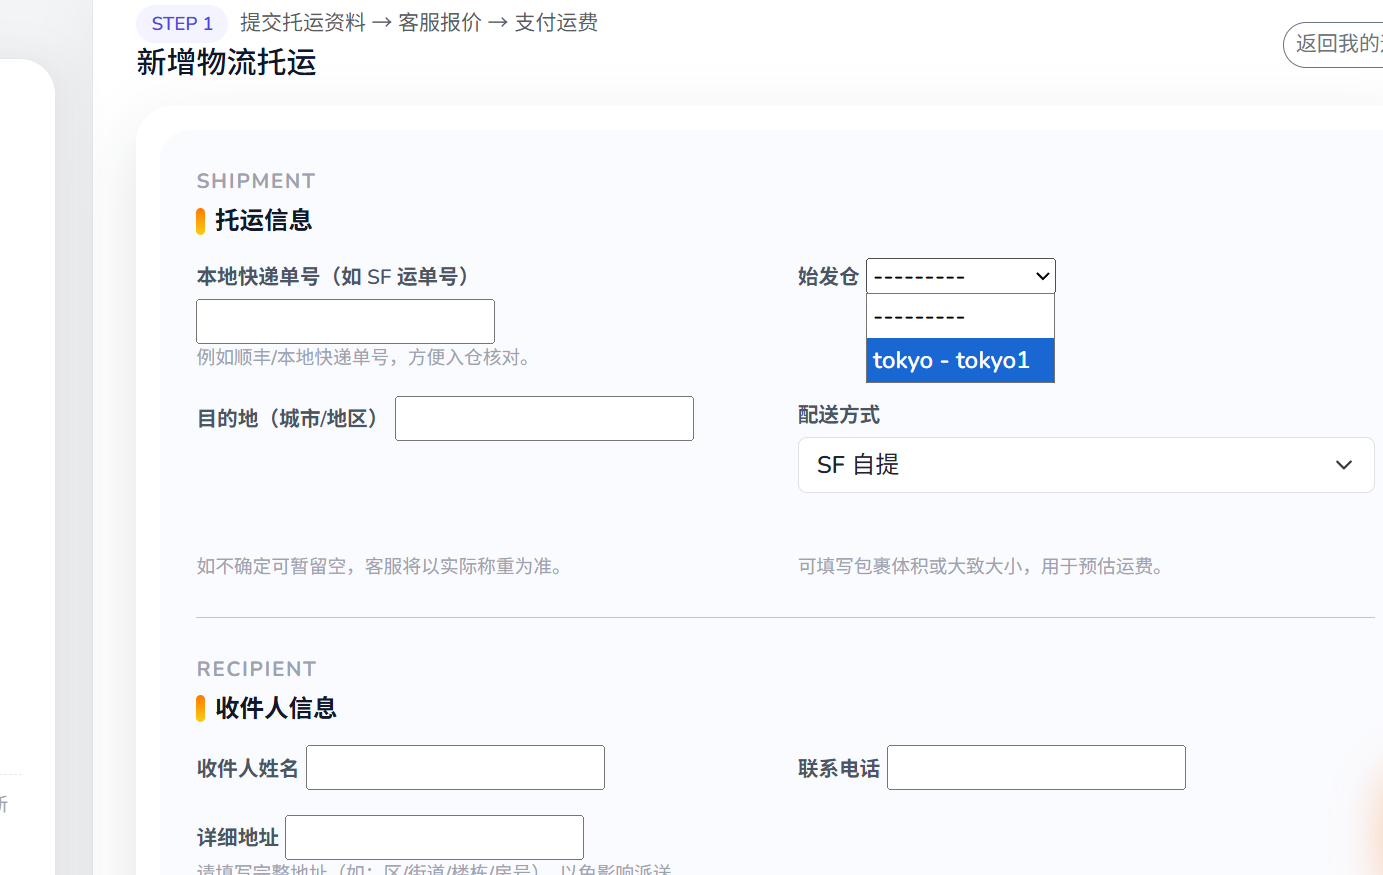Open the 配送方式 'SF 自提' dropdown
This screenshot has width=1383, height=875.
pyautogui.click(x=1086, y=465)
